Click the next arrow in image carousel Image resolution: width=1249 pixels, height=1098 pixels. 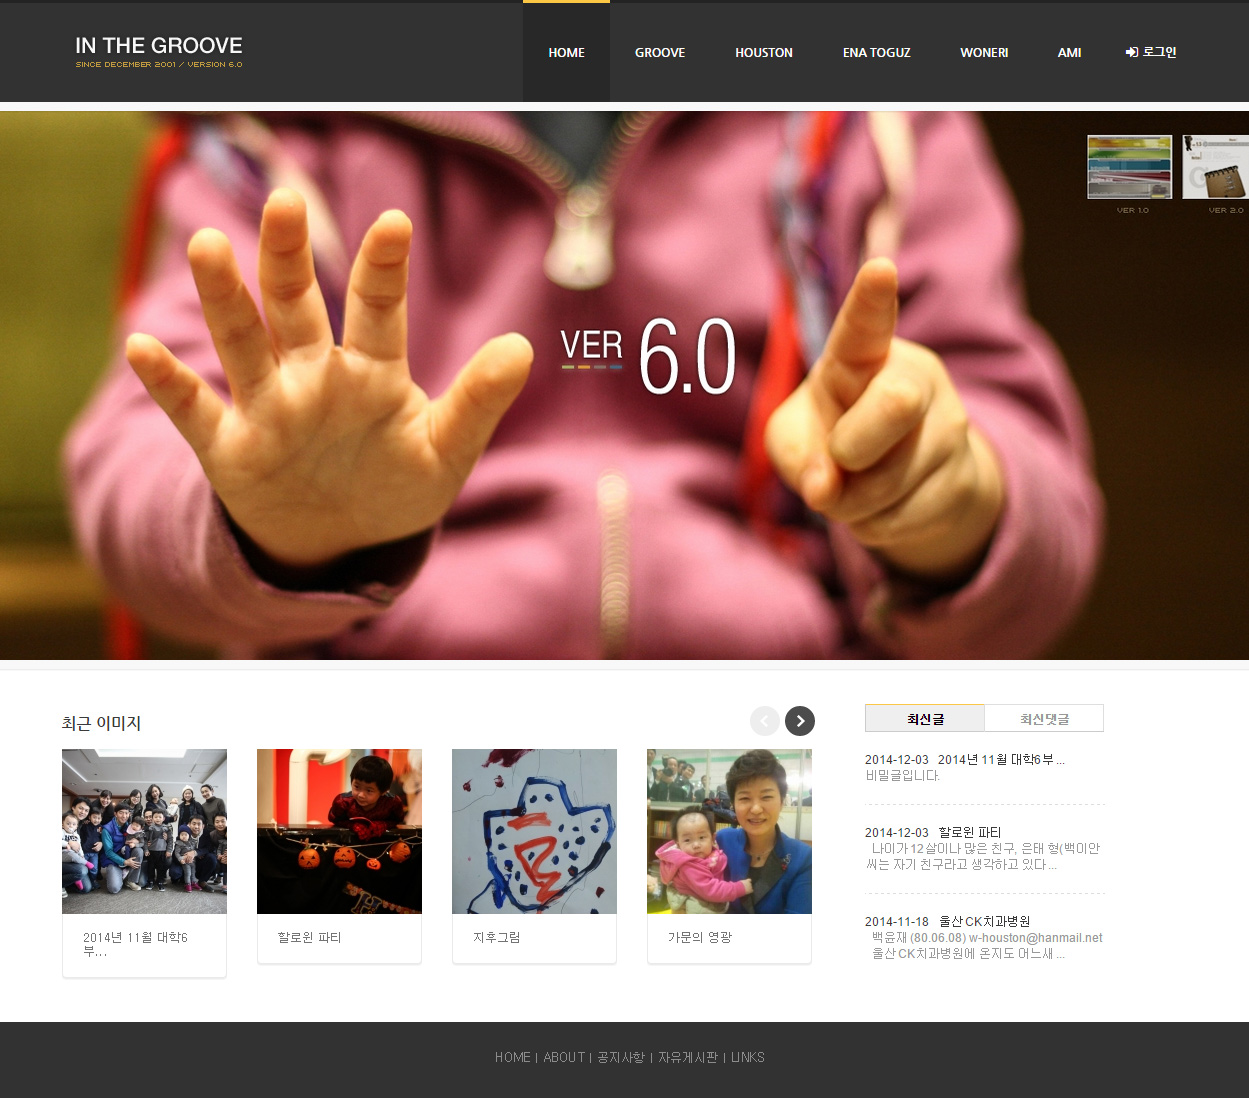pos(799,721)
